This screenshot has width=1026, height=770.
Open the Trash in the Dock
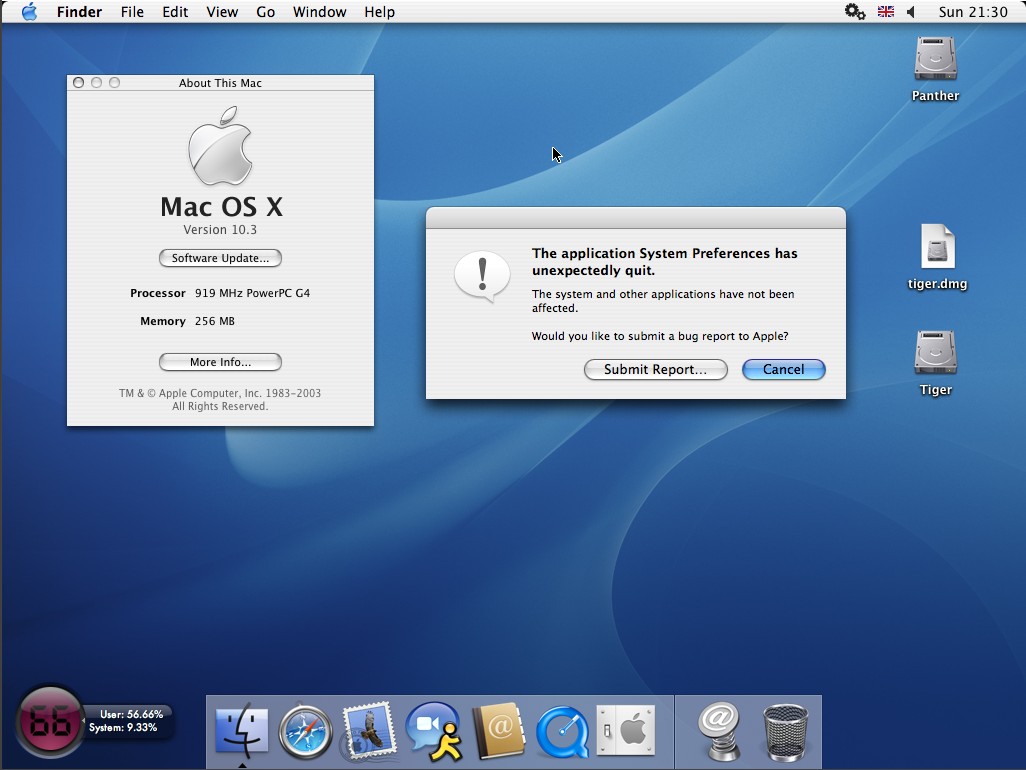[x=785, y=731]
